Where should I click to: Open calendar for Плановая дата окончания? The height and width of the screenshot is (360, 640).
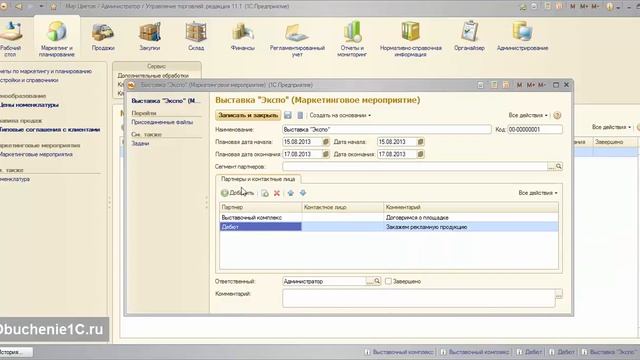tap(326, 154)
